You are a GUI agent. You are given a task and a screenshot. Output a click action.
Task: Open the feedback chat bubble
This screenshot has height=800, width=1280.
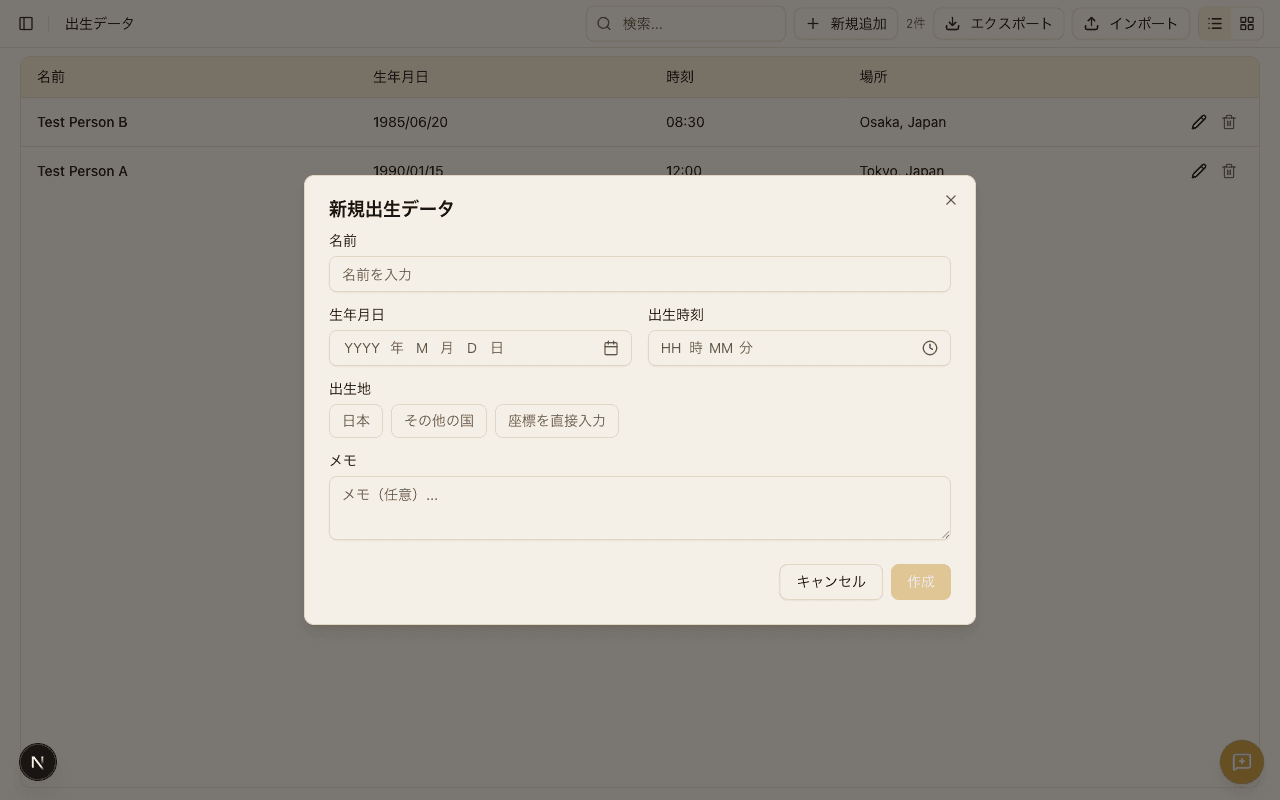1241,762
